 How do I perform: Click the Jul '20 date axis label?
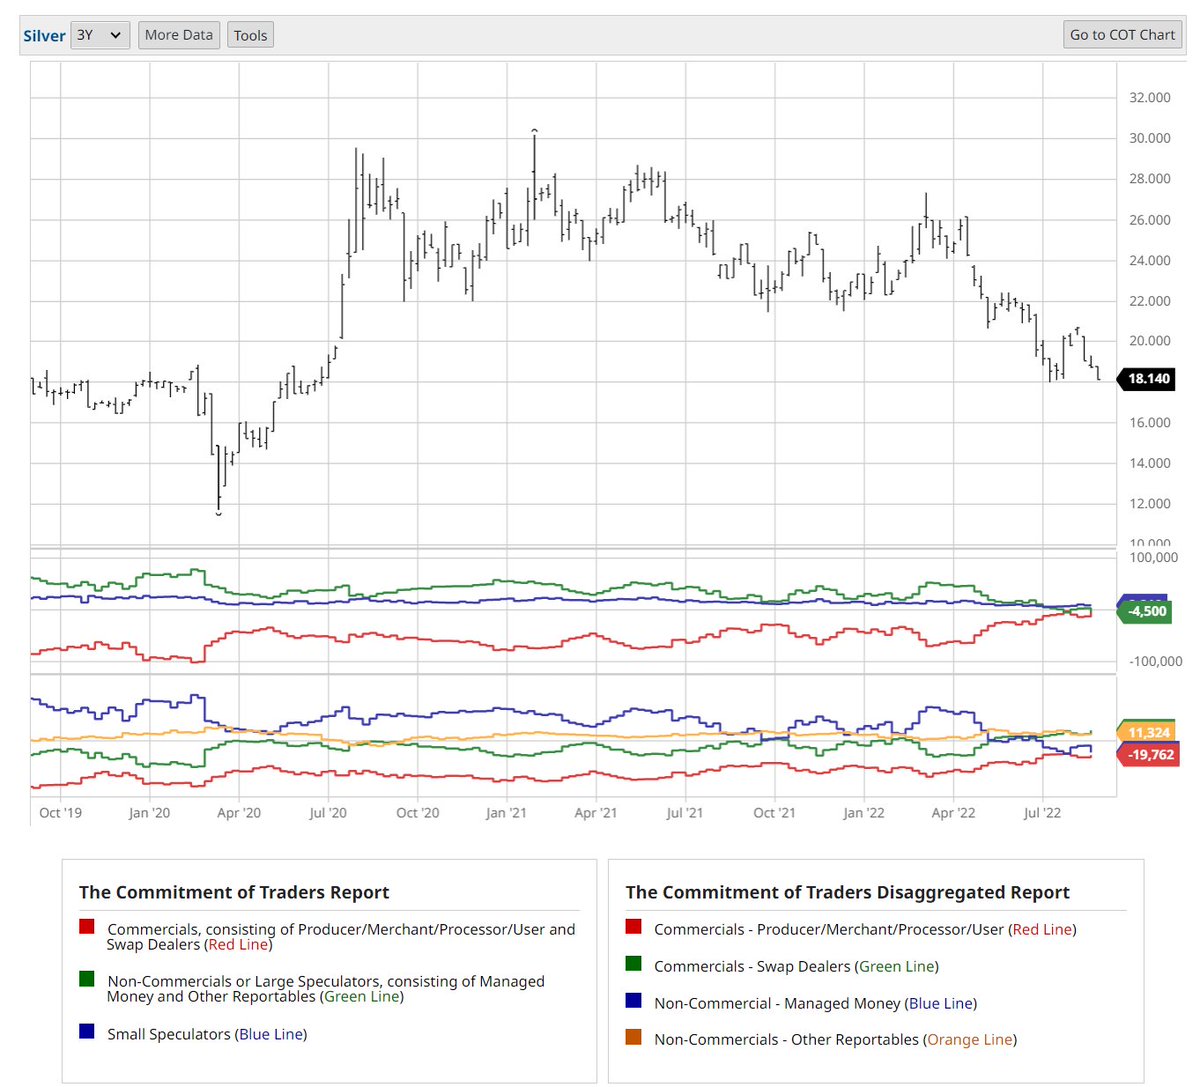point(328,813)
